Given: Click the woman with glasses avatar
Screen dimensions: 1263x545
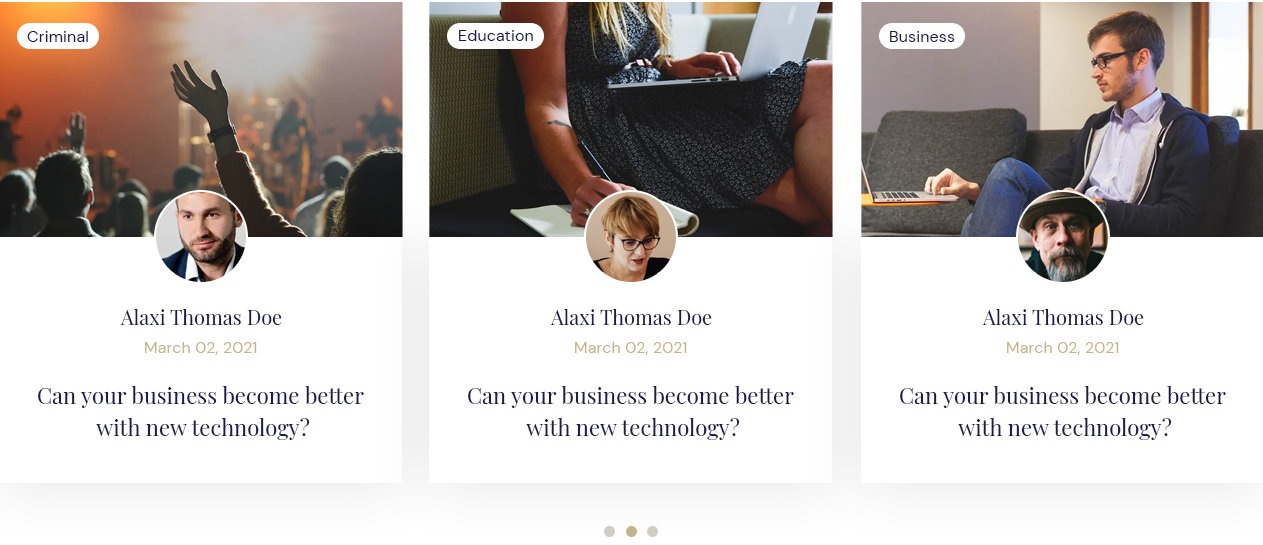Looking at the screenshot, I should click(x=631, y=236).
